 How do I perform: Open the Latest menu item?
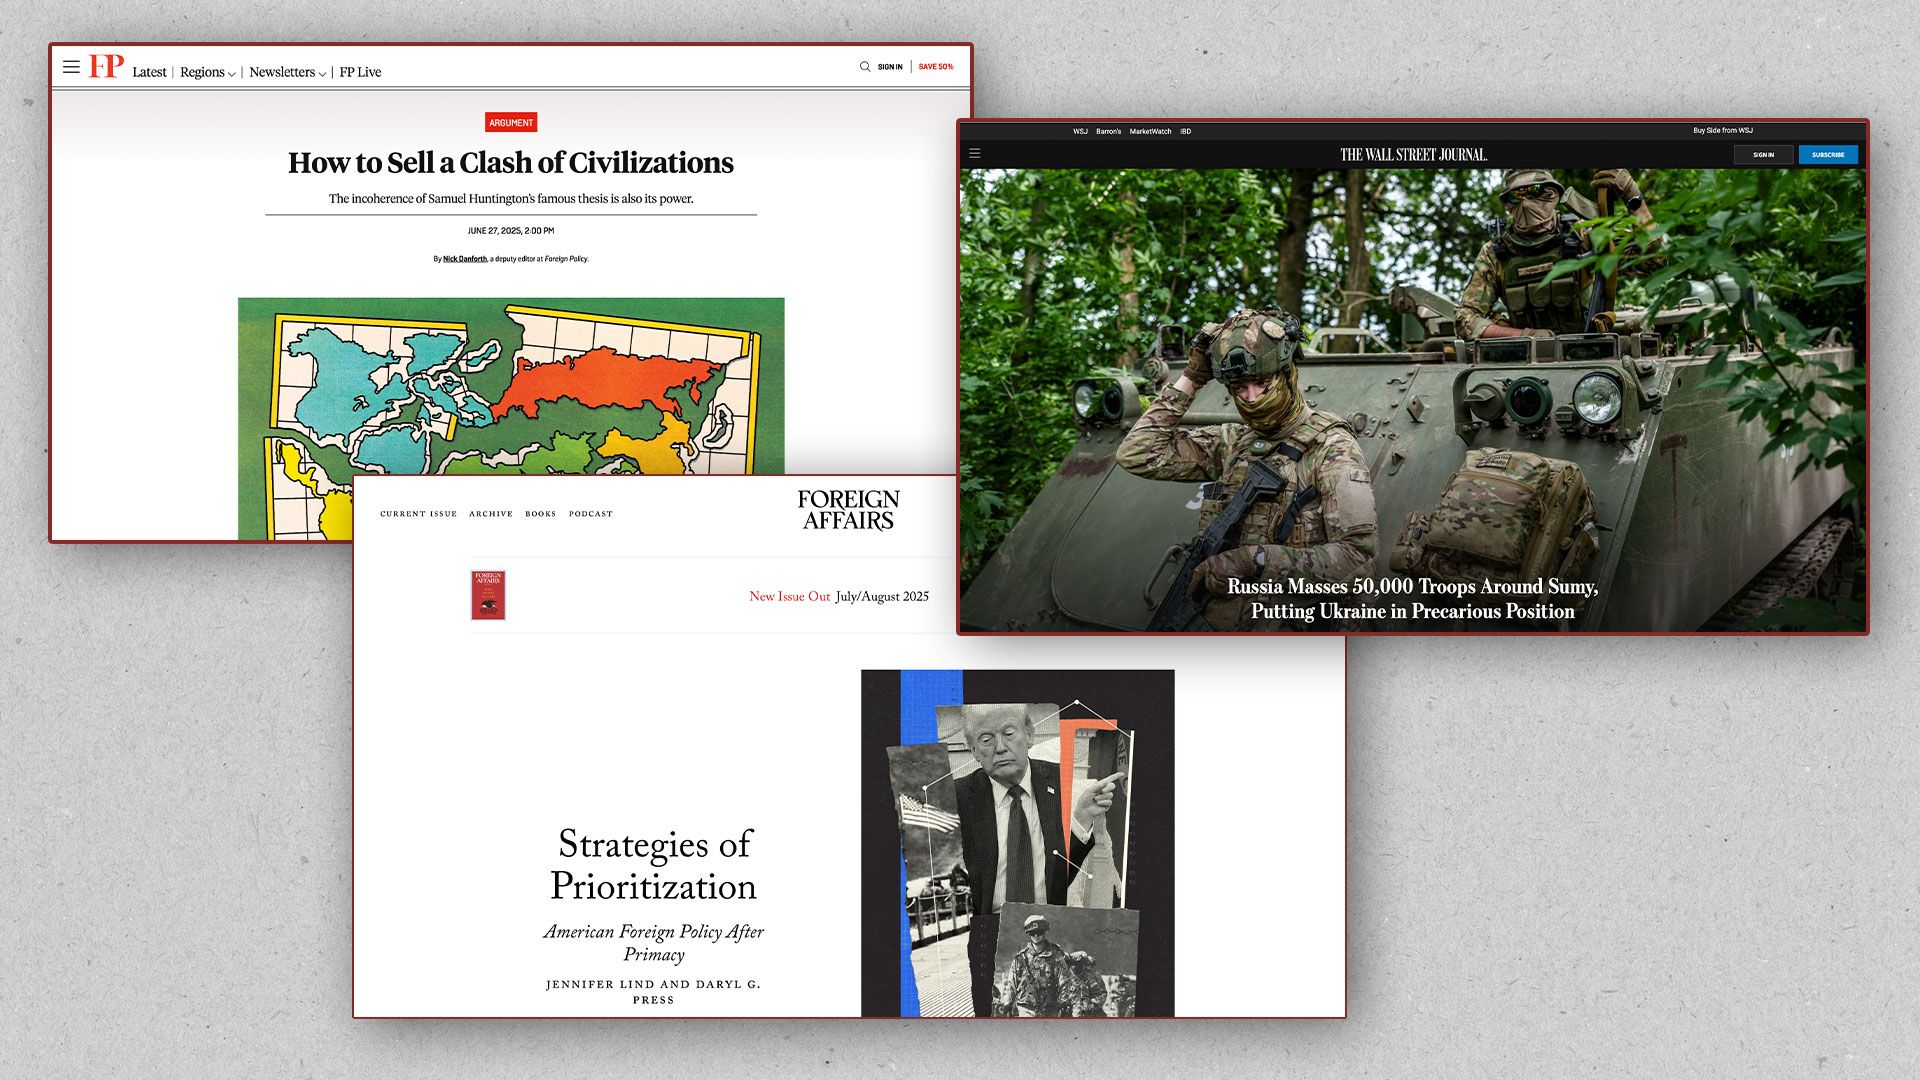click(149, 72)
